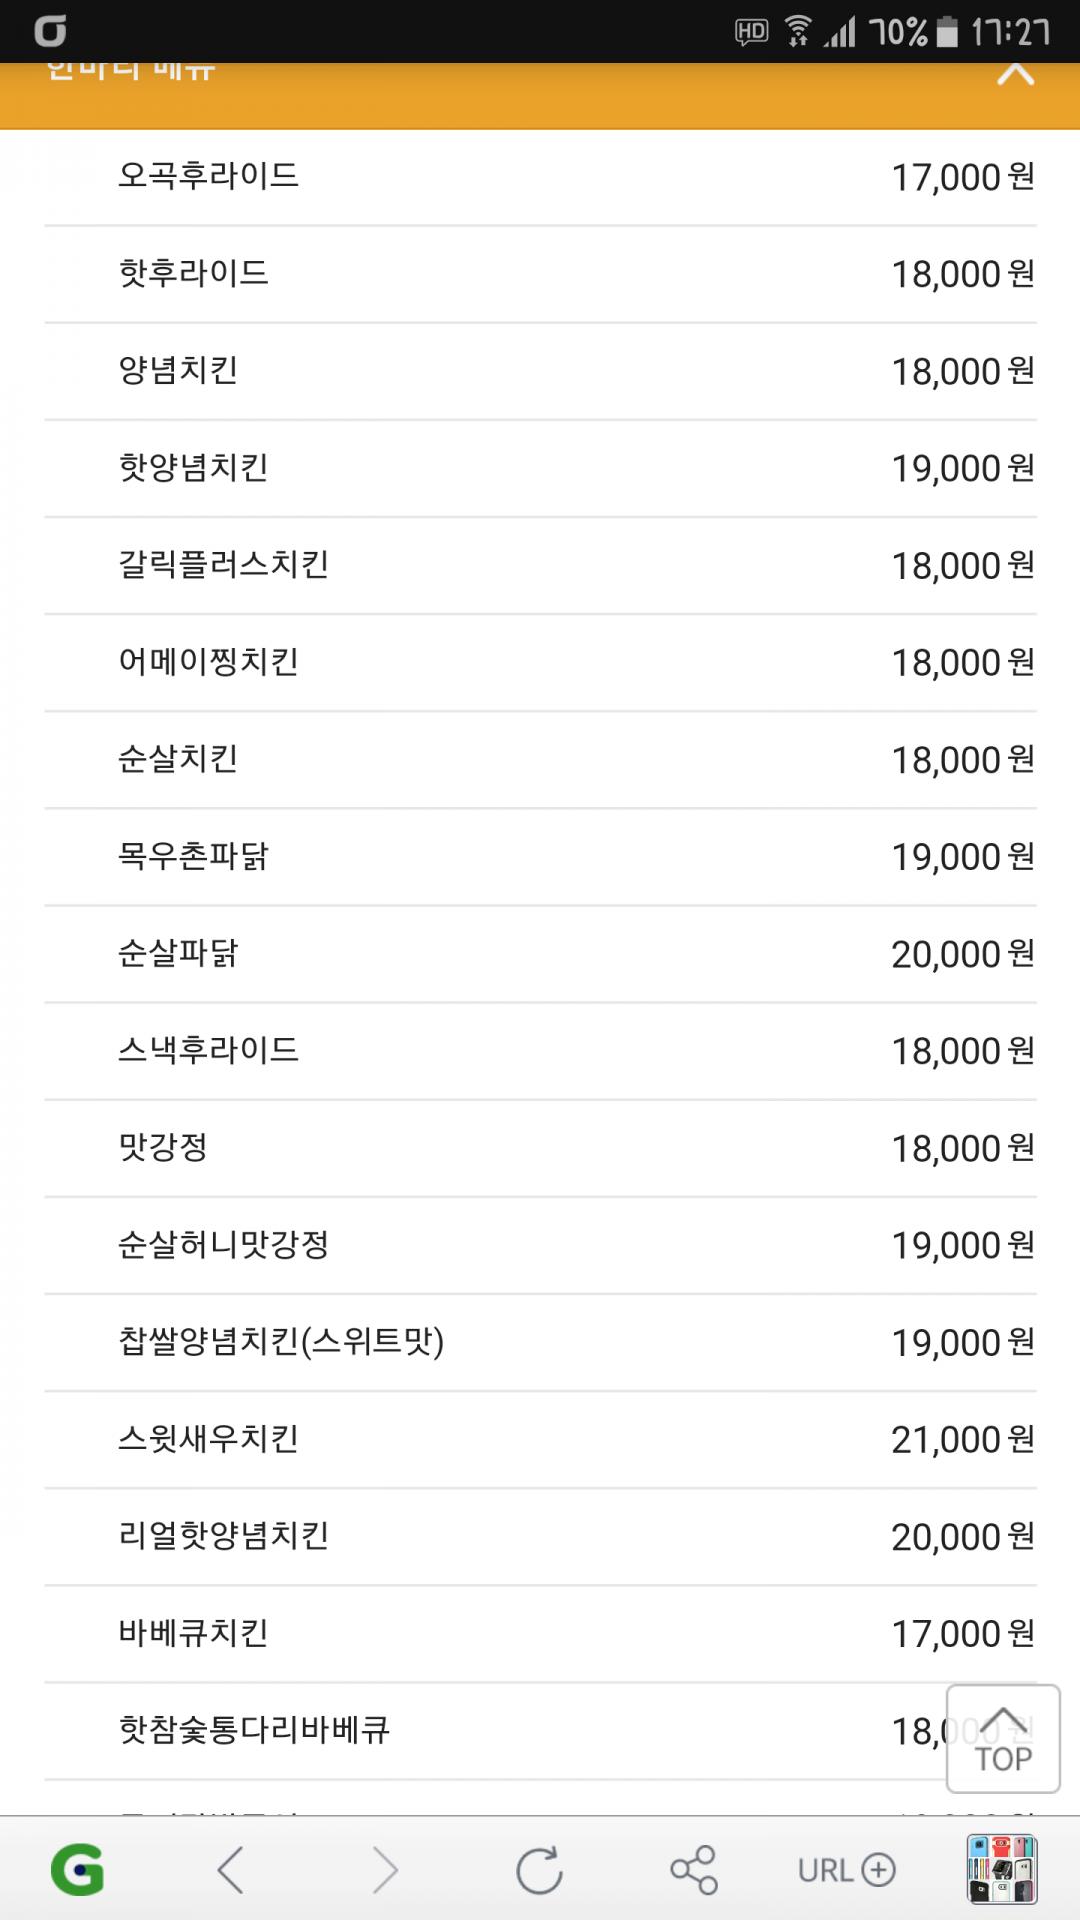The image size is (1080, 1920).
Task: Reload the page with refresh icon
Action: pyautogui.click(x=539, y=1869)
